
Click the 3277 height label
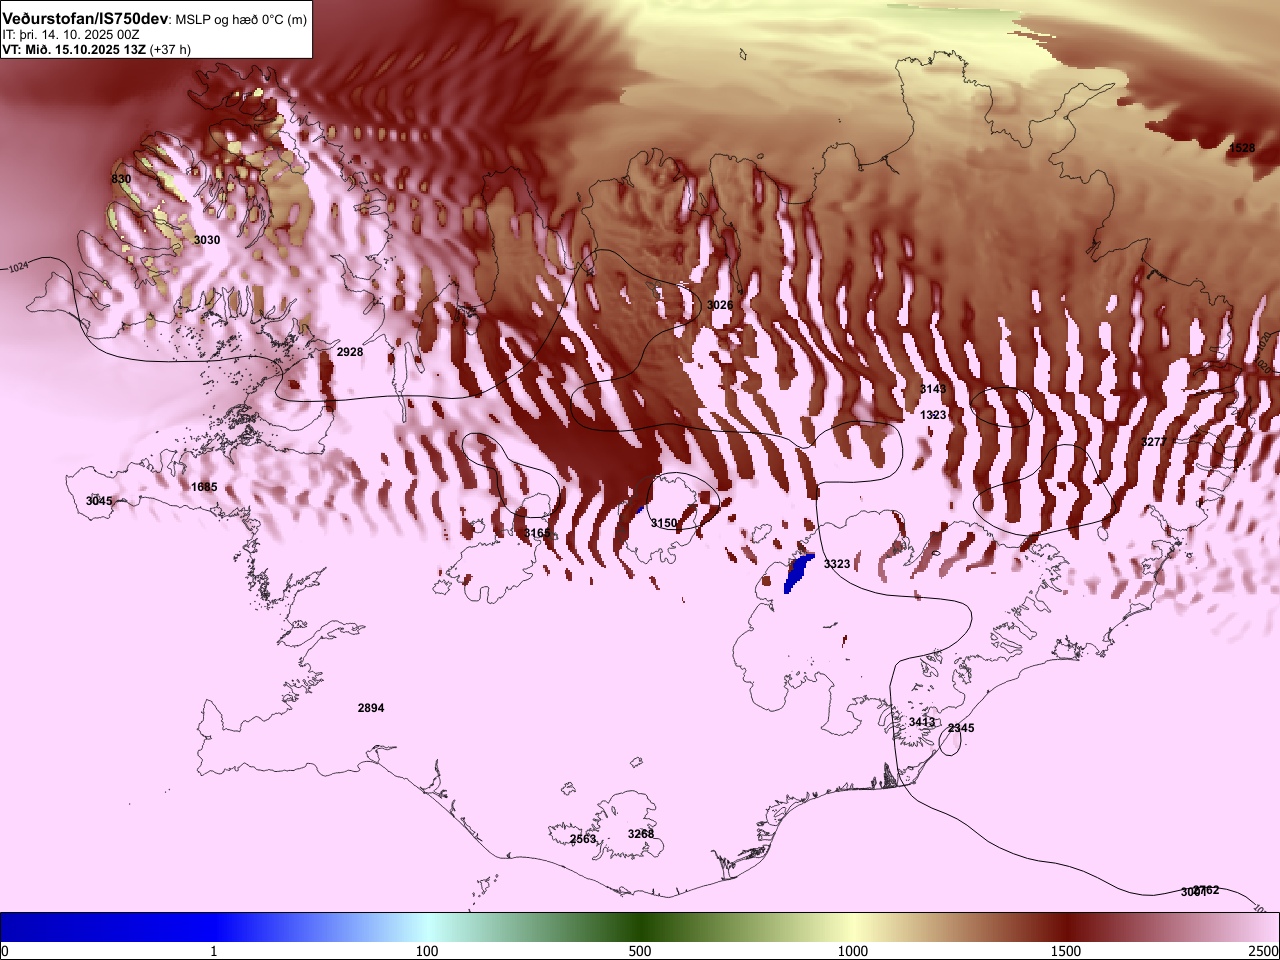pyautogui.click(x=1153, y=442)
